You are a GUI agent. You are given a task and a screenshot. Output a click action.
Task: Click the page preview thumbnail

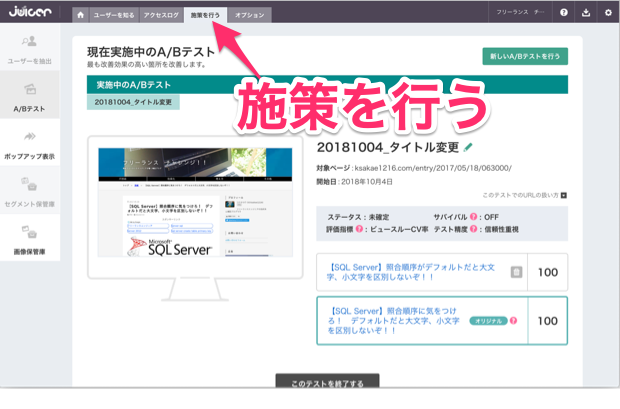[195, 203]
